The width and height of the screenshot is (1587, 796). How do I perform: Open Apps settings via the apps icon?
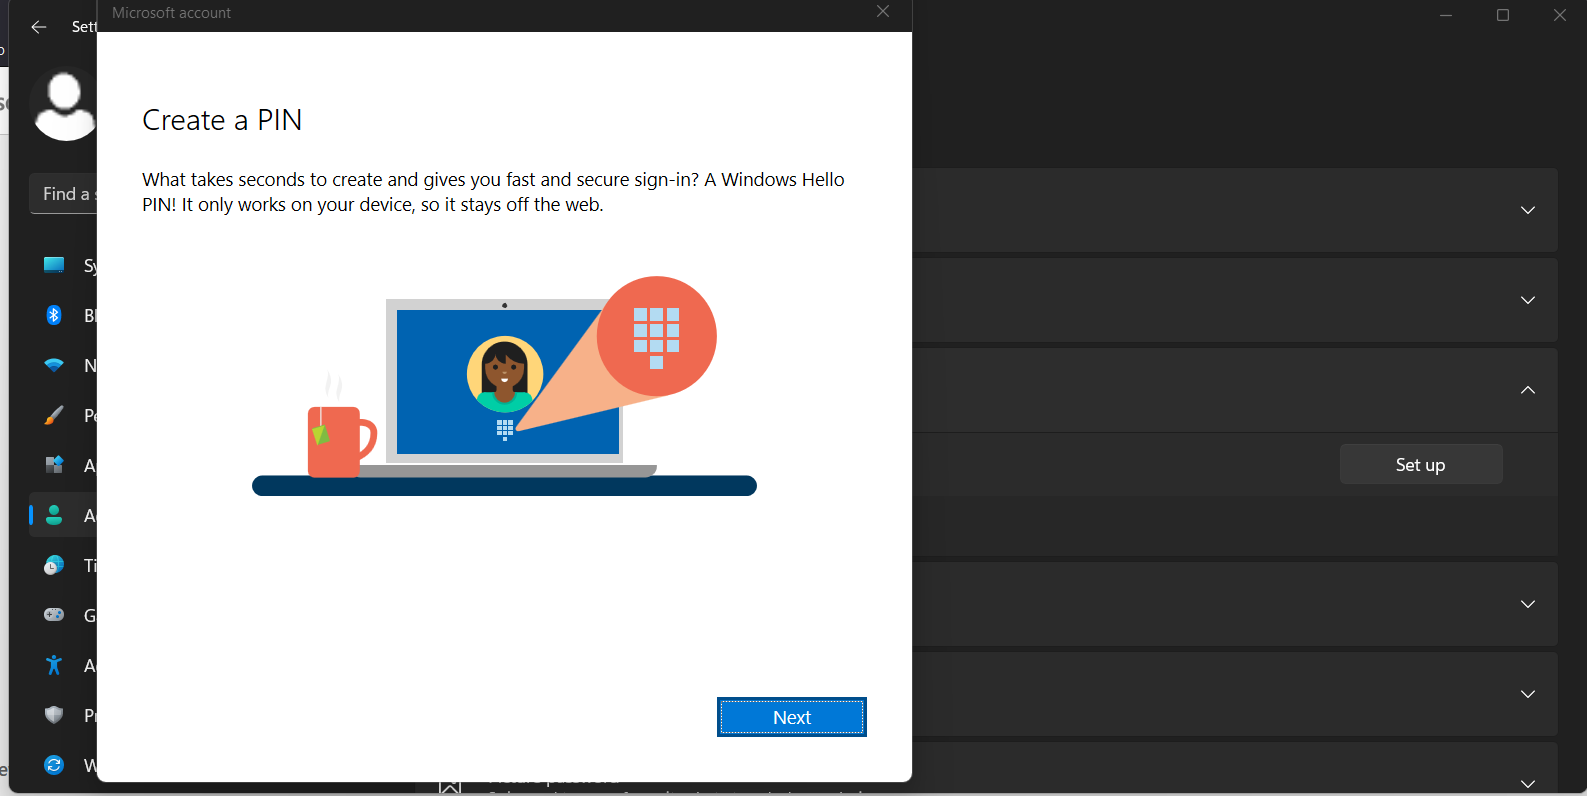[x=54, y=465]
